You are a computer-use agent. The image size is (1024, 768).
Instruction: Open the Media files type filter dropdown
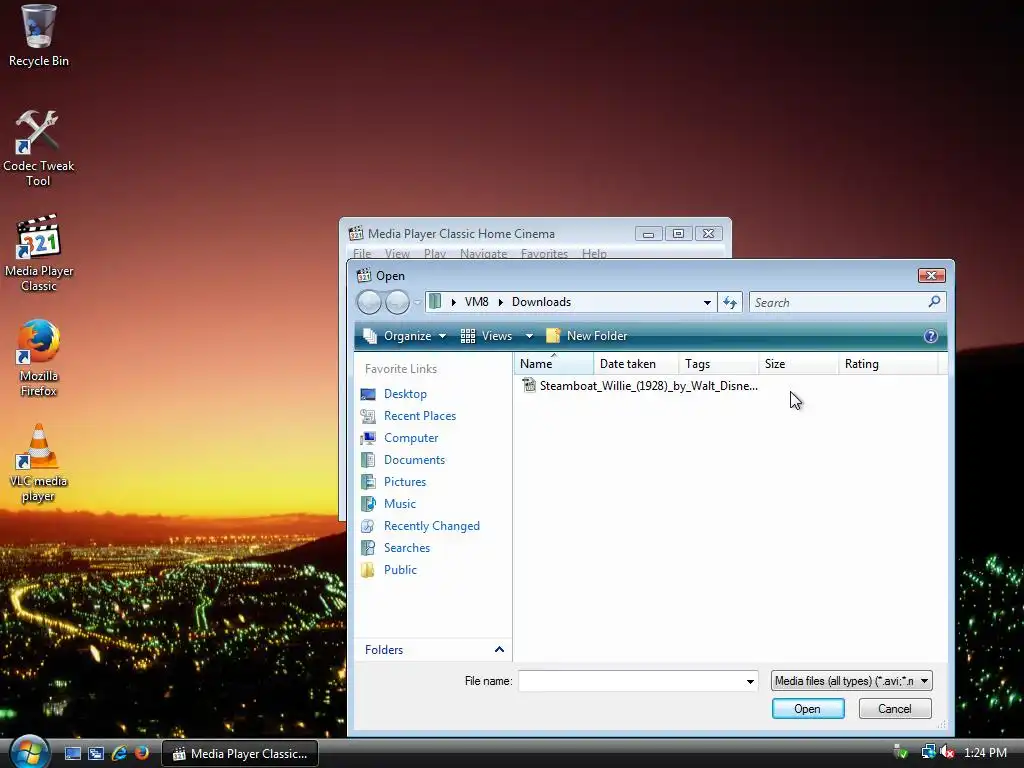click(x=851, y=681)
